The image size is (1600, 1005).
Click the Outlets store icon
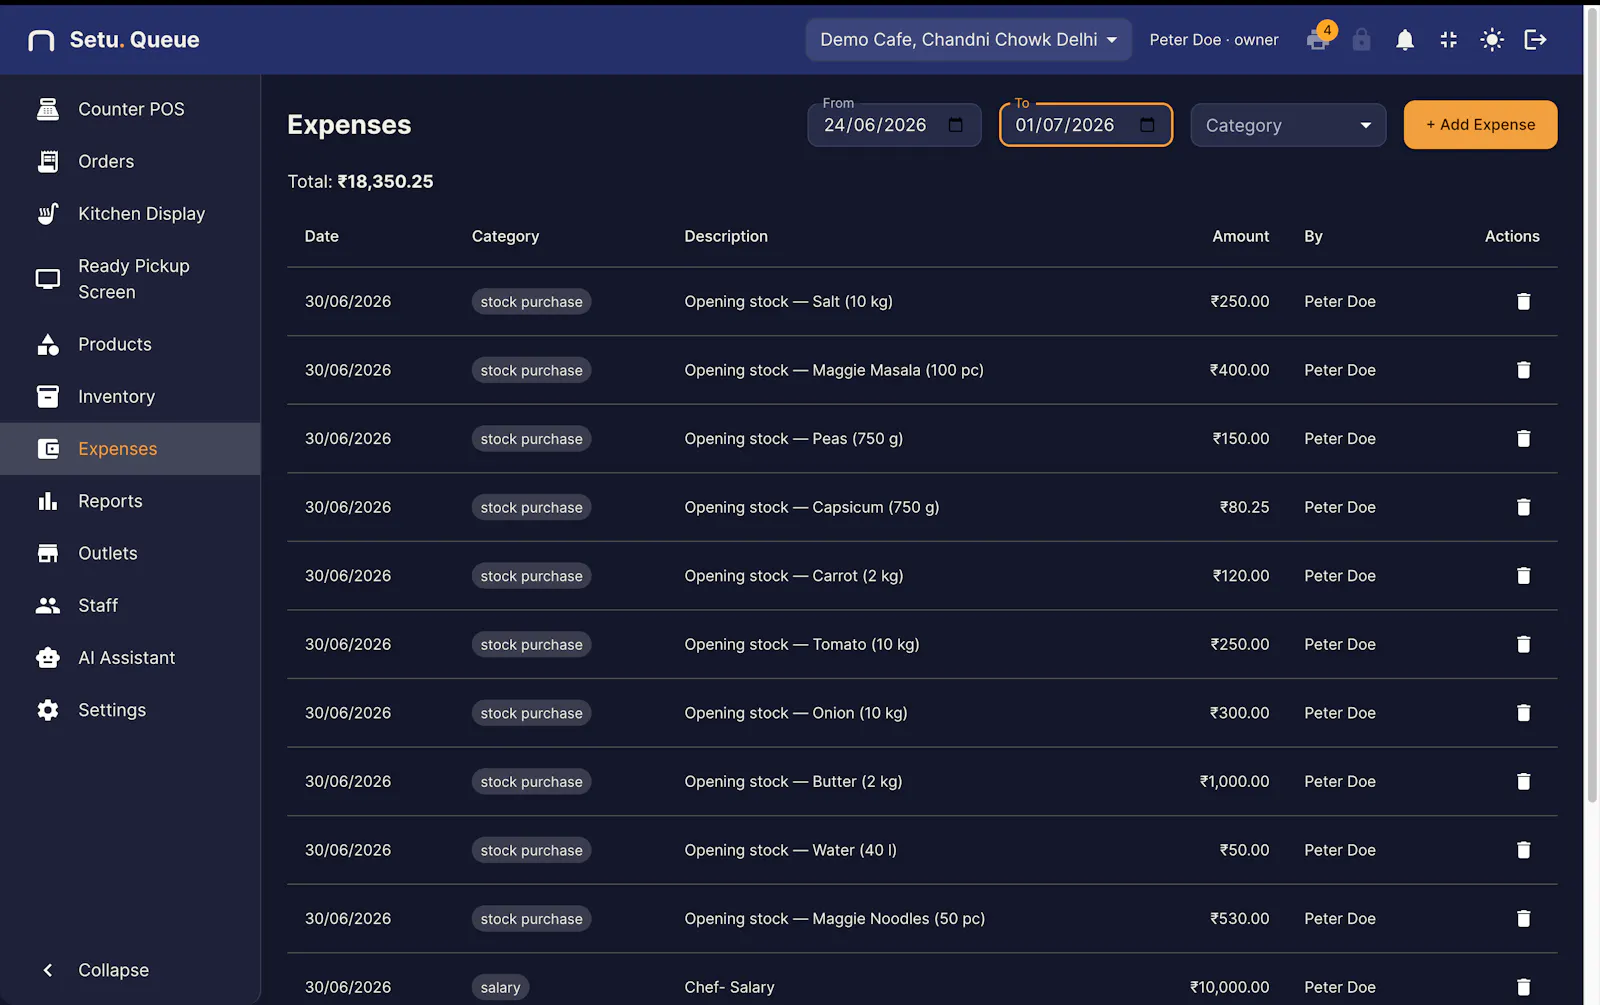point(48,553)
